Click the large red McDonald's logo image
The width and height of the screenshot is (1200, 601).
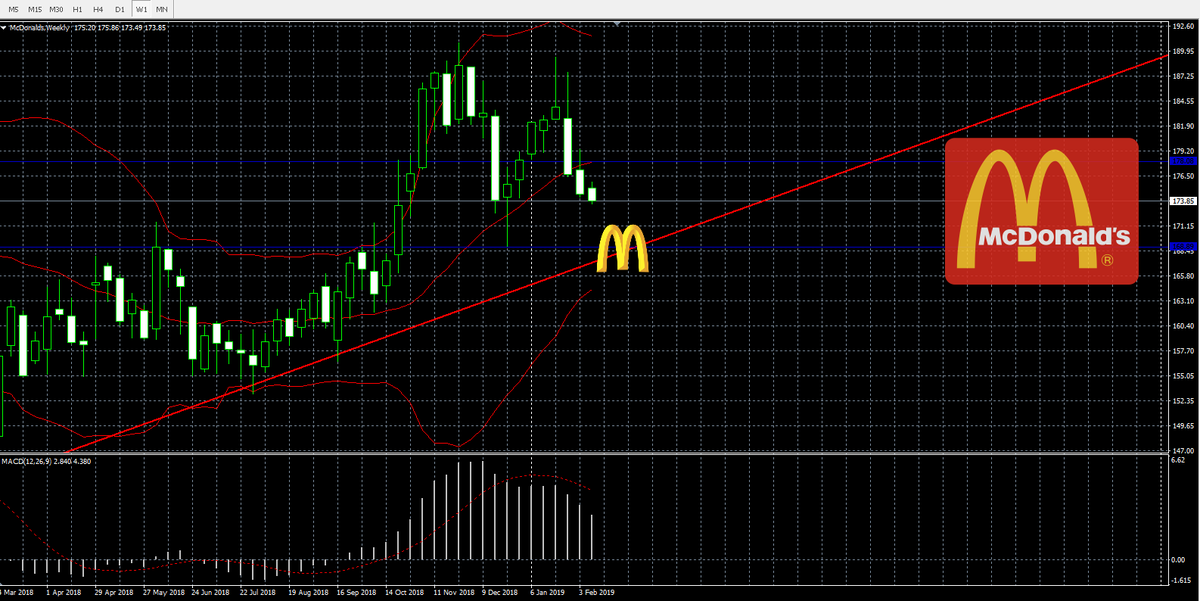point(1041,211)
